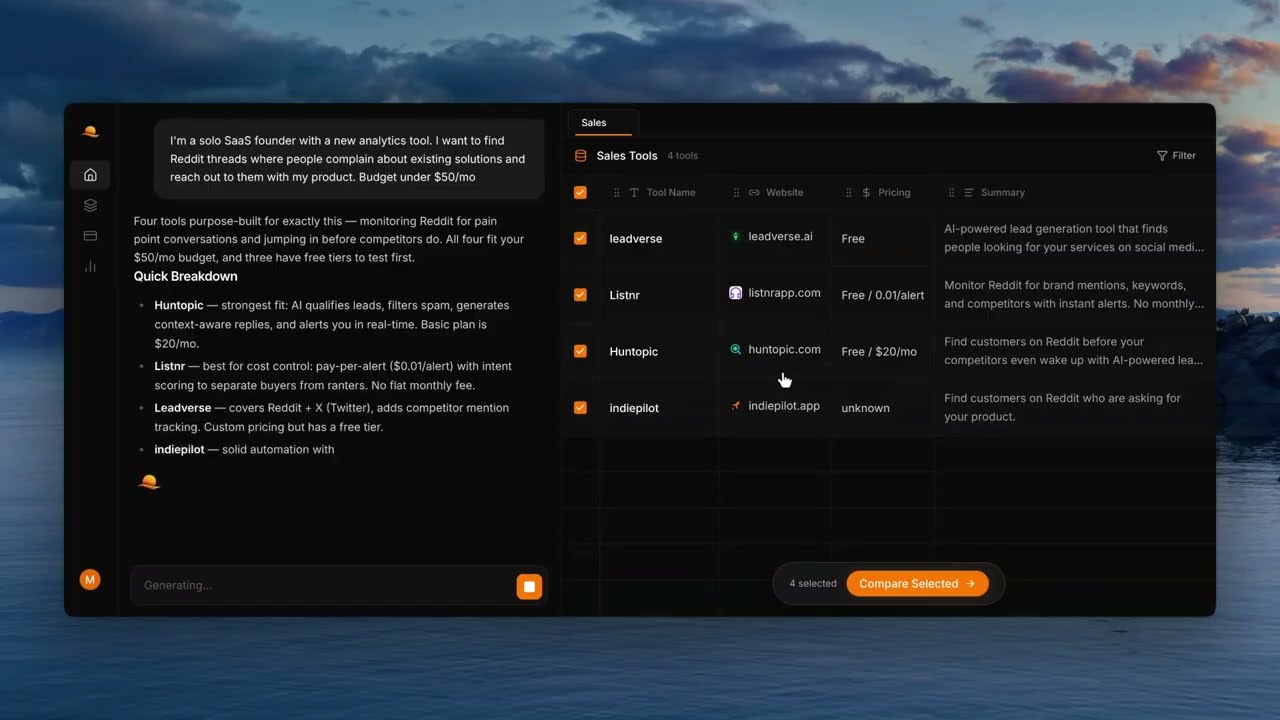Screen dimensions: 1280x720
Task: Click the hat icon below the chat response
Action: click(149, 482)
